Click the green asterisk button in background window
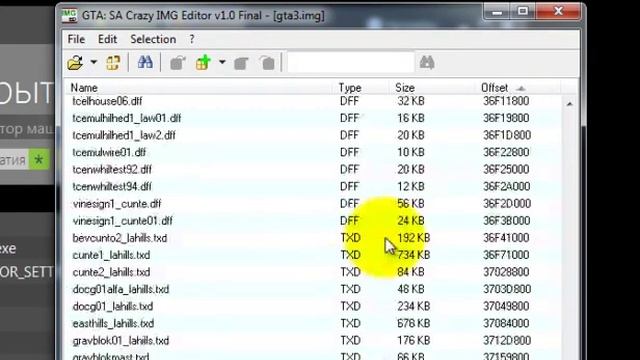 pos(39,160)
